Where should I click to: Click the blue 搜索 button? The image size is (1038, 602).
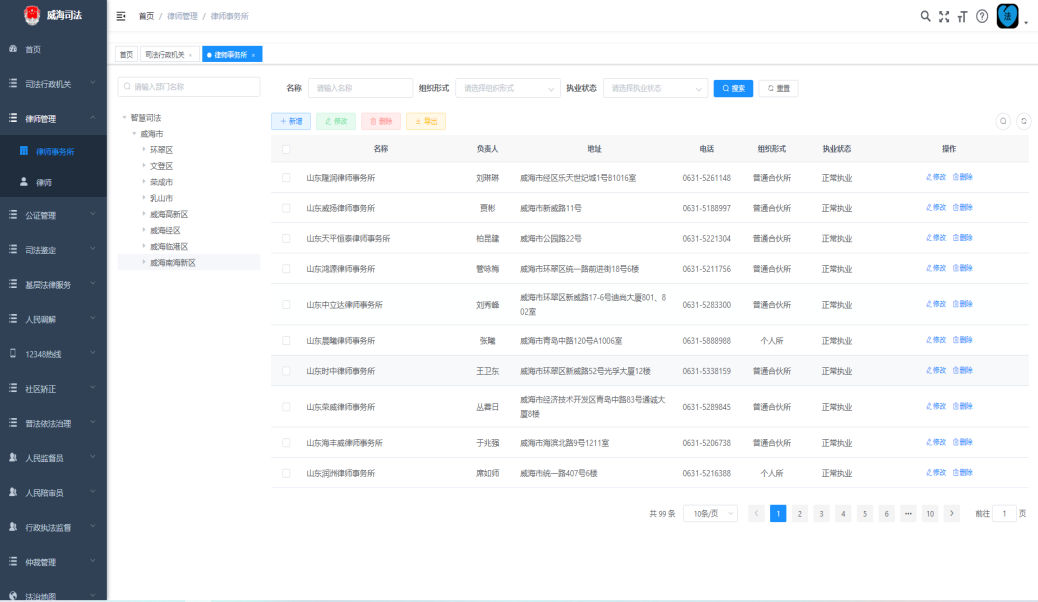(x=733, y=88)
